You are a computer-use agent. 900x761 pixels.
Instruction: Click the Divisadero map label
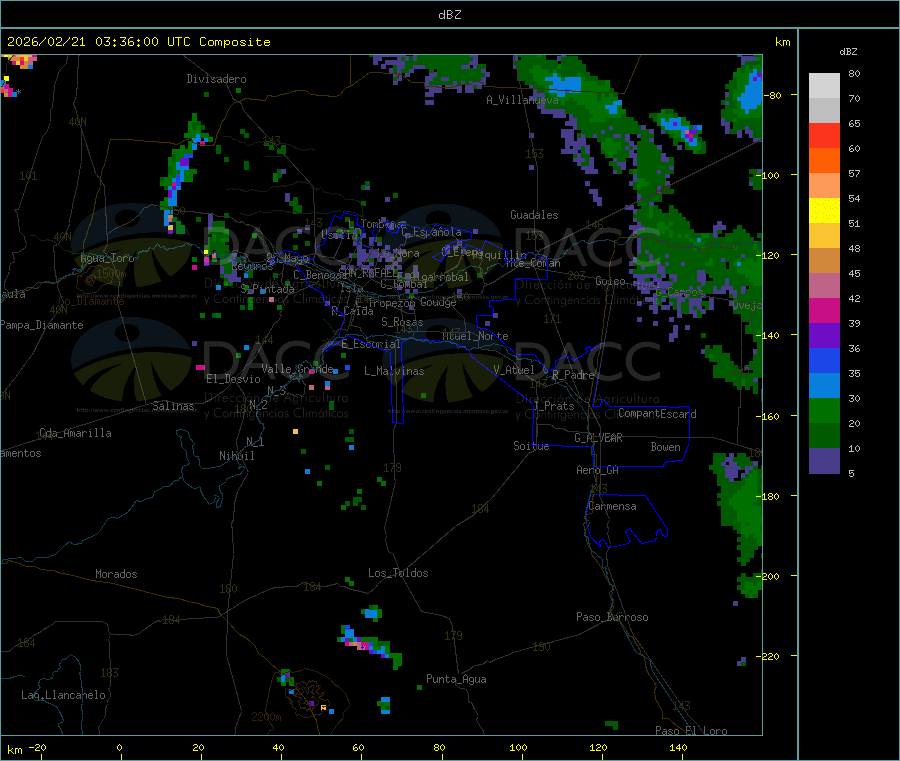pos(216,79)
